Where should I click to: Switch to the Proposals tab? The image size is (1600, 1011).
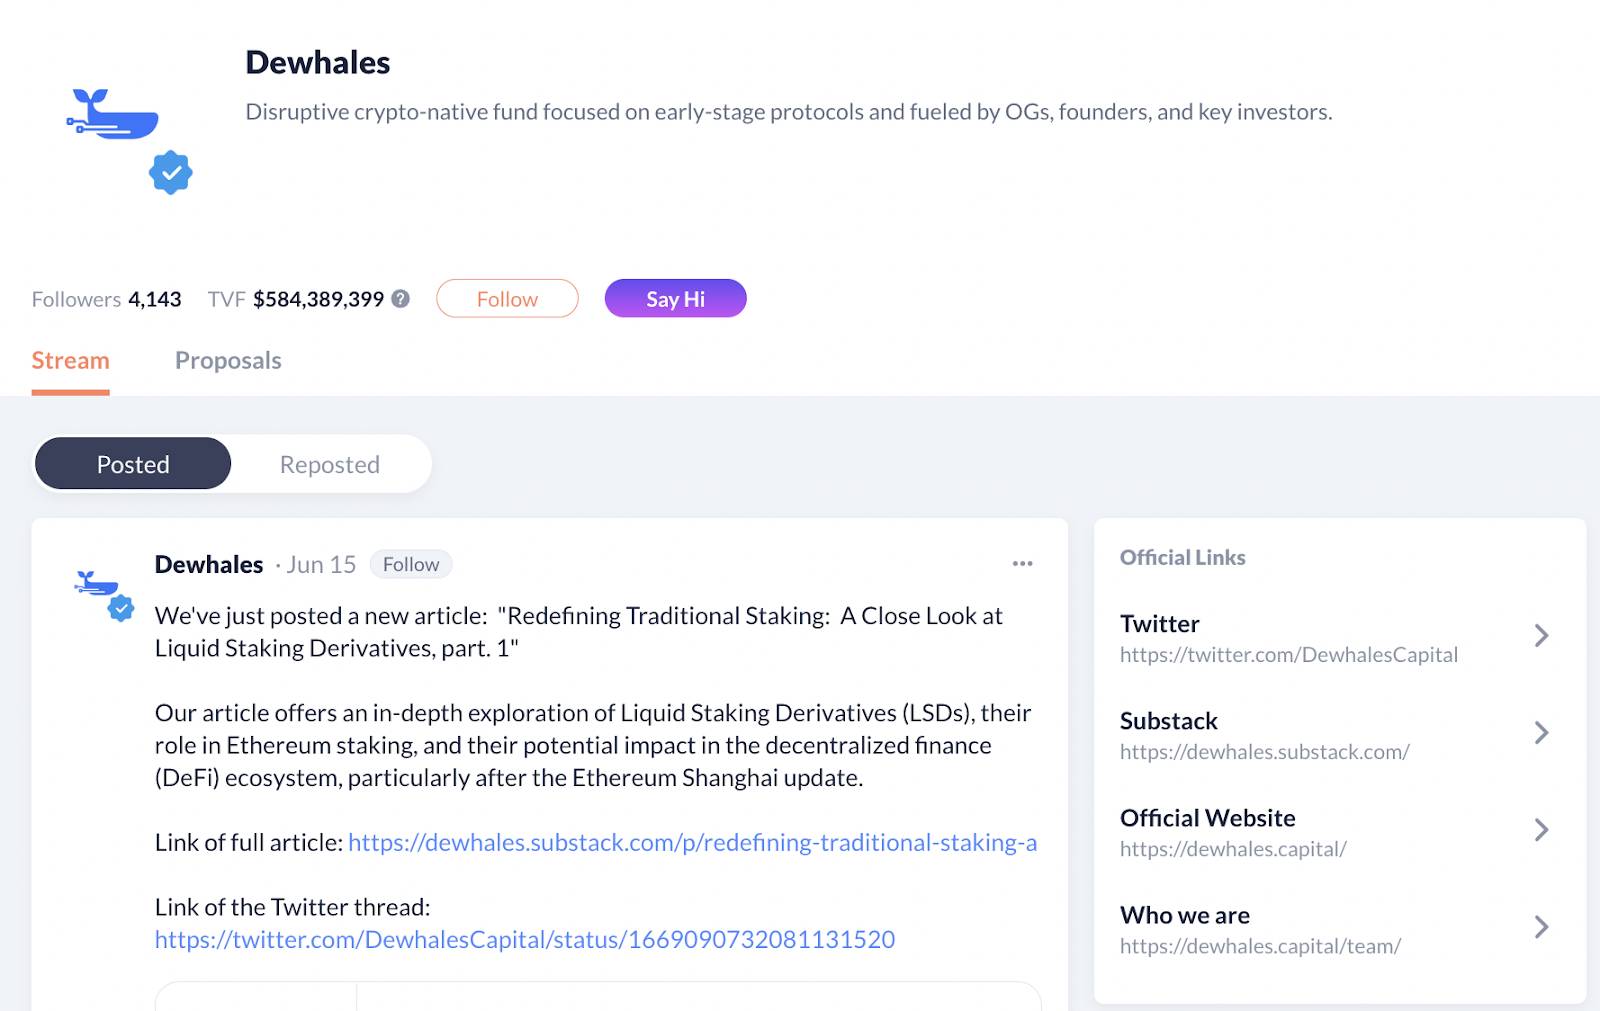click(228, 361)
